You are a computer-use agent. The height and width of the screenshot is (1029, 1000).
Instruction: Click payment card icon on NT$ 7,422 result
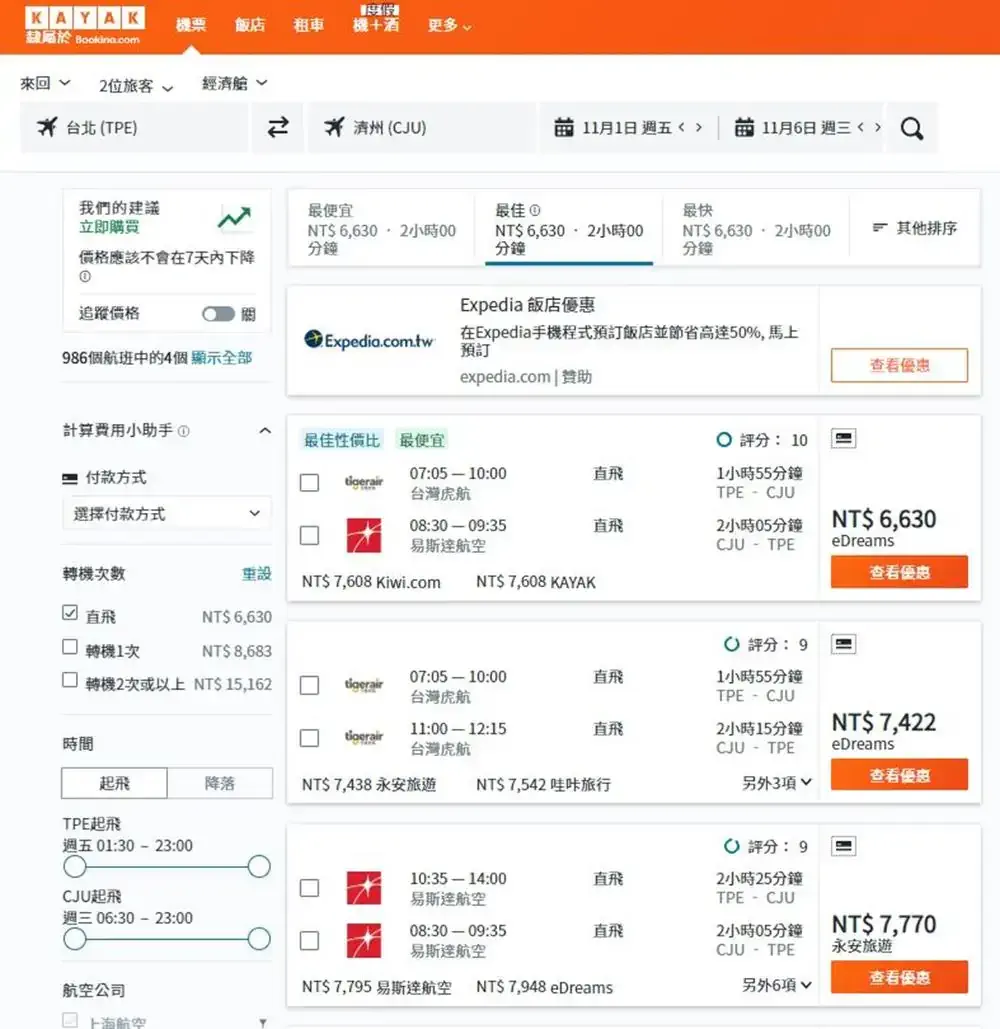click(x=844, y=644)
